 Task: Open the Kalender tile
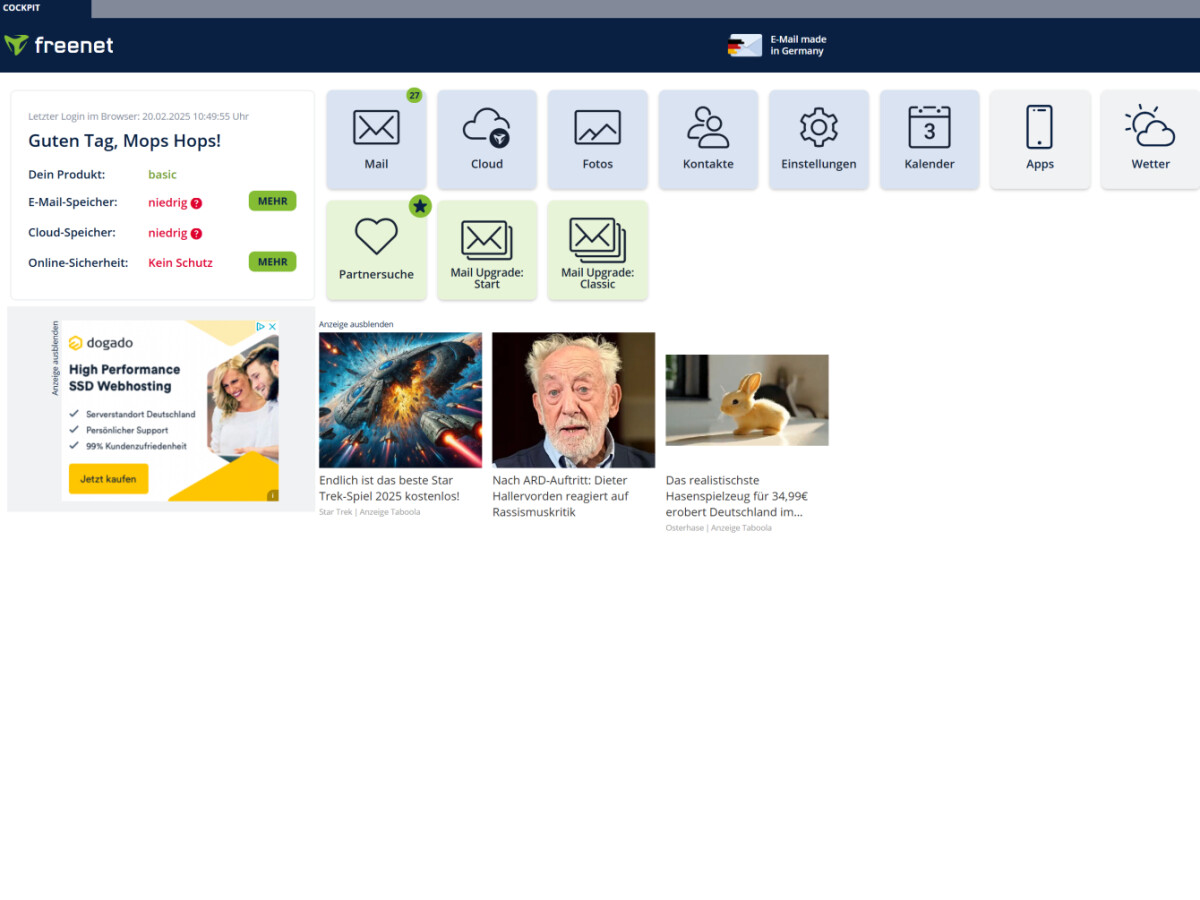point(929,139)
